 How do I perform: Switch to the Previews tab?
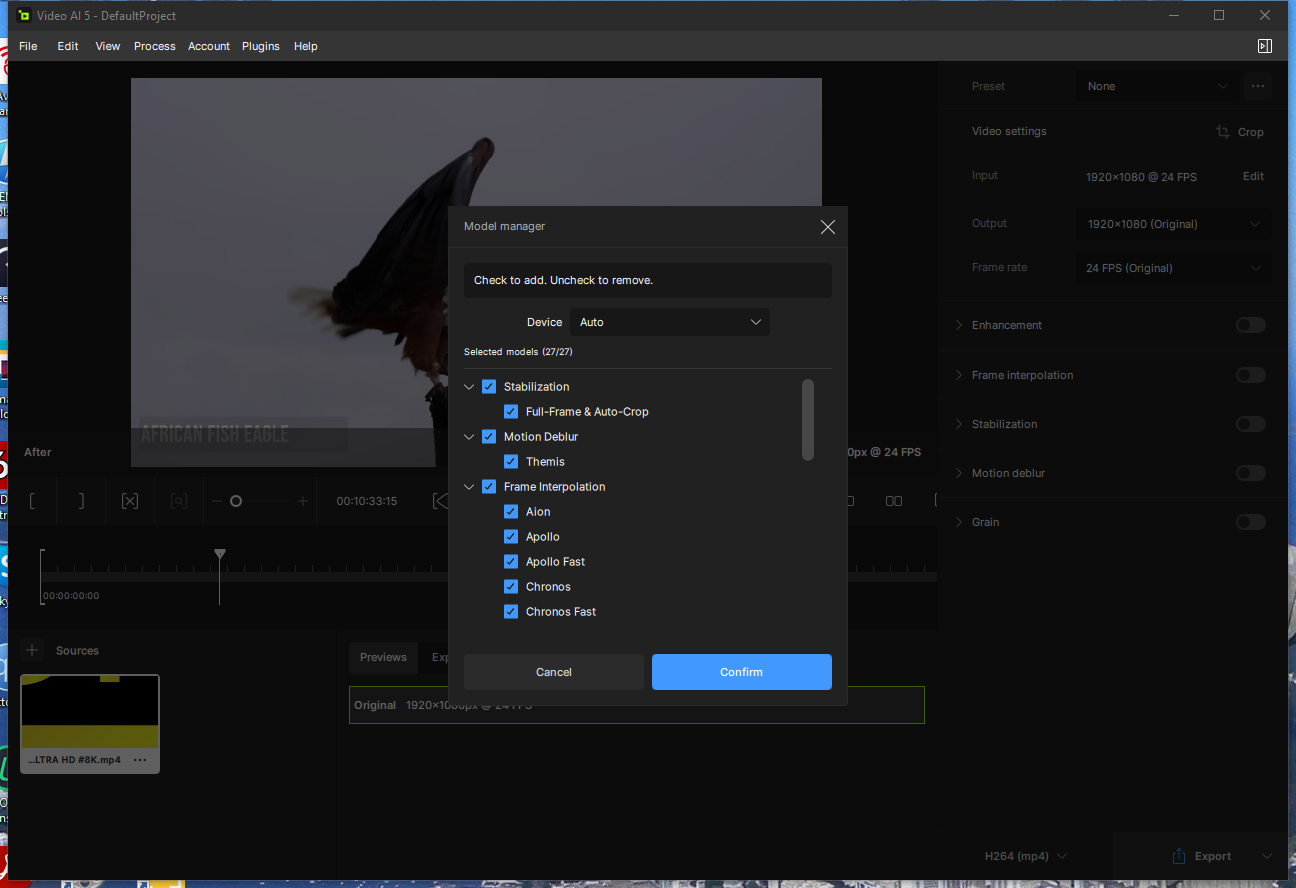[x=383, y=657]
